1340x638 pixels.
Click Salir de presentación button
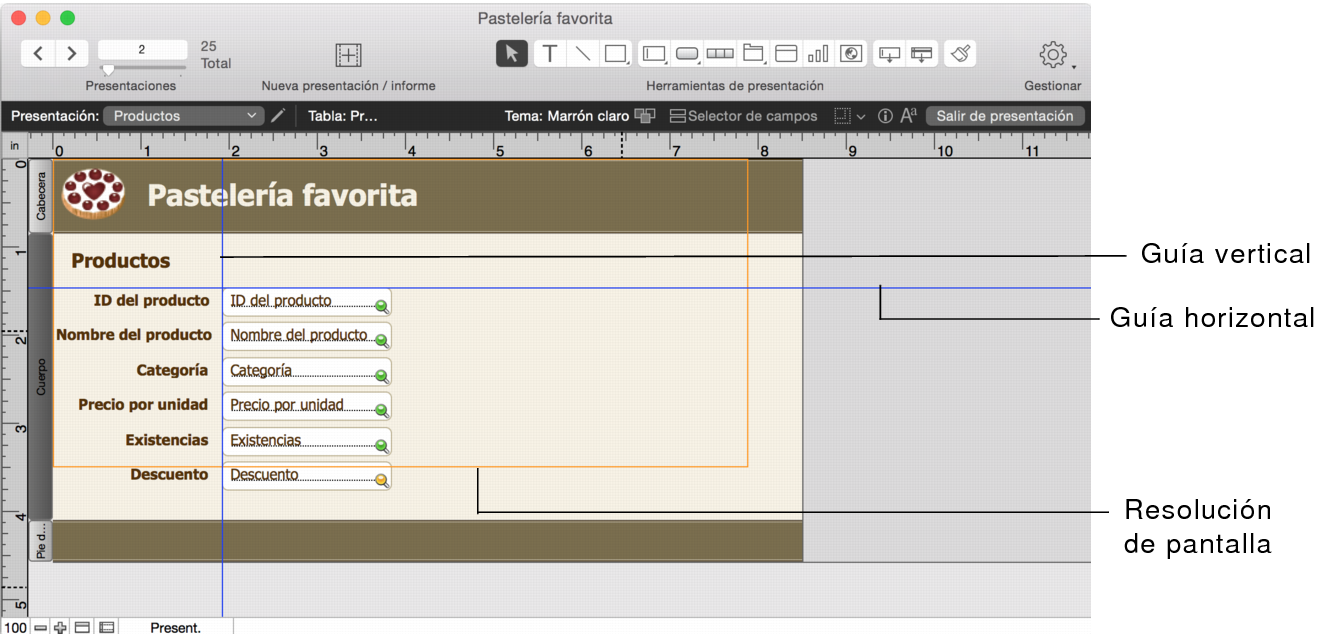(x=1004, y=116)
